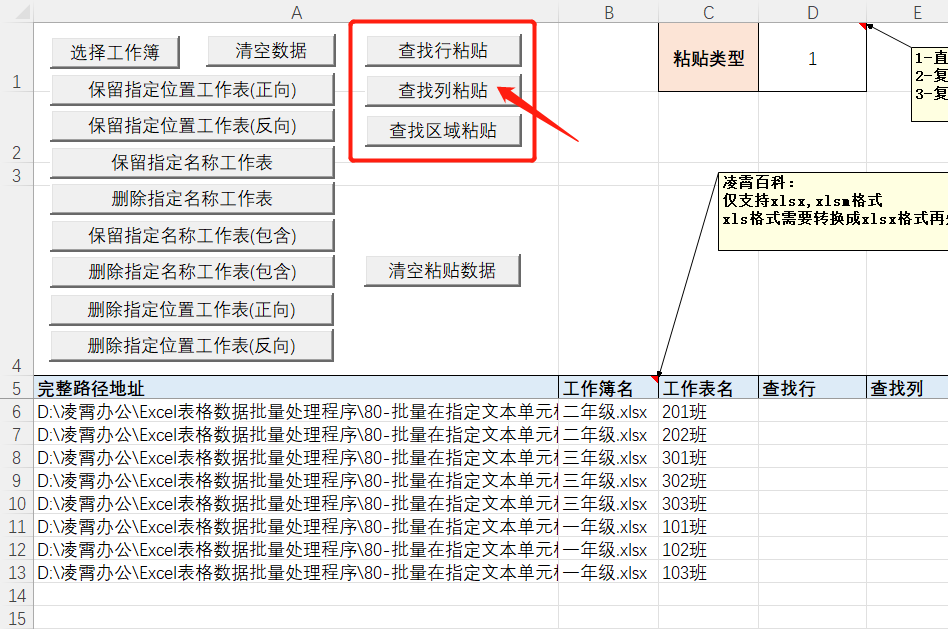Select 一年级.xlsx cell in row 13
The image size is (948, 629).
pos(608,572)
